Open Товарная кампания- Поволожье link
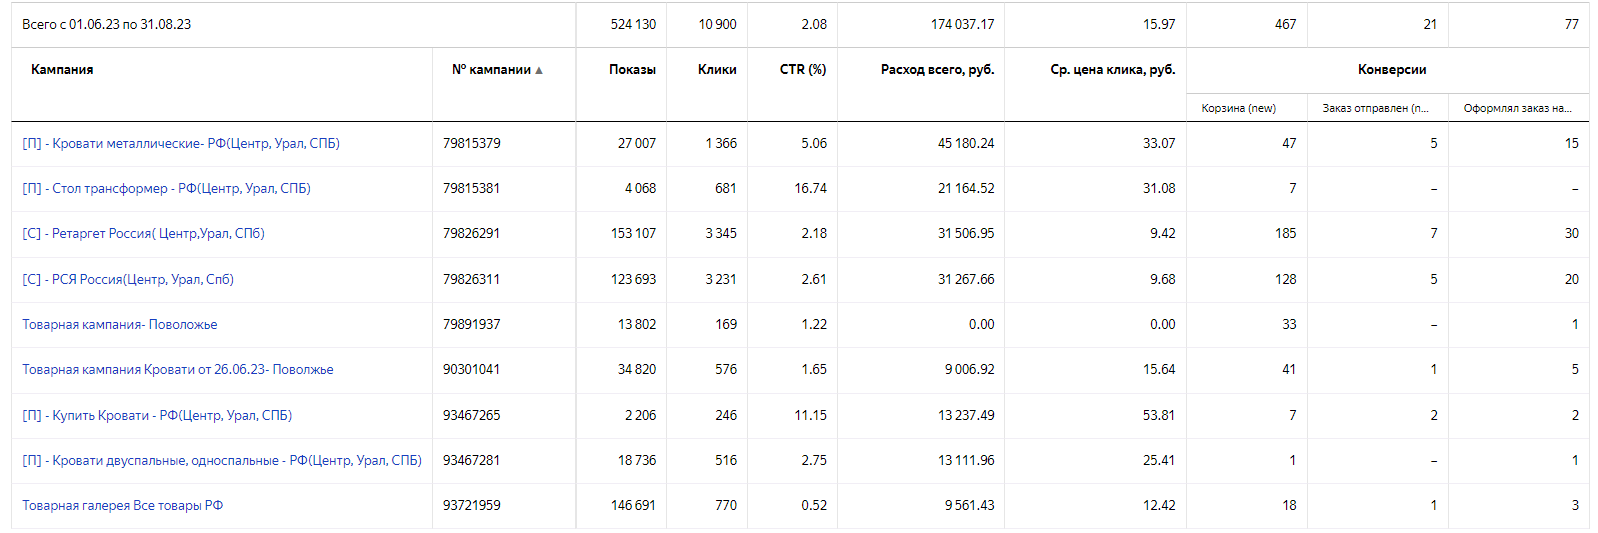Screen dimensions: 1598x533 [120, 324]
